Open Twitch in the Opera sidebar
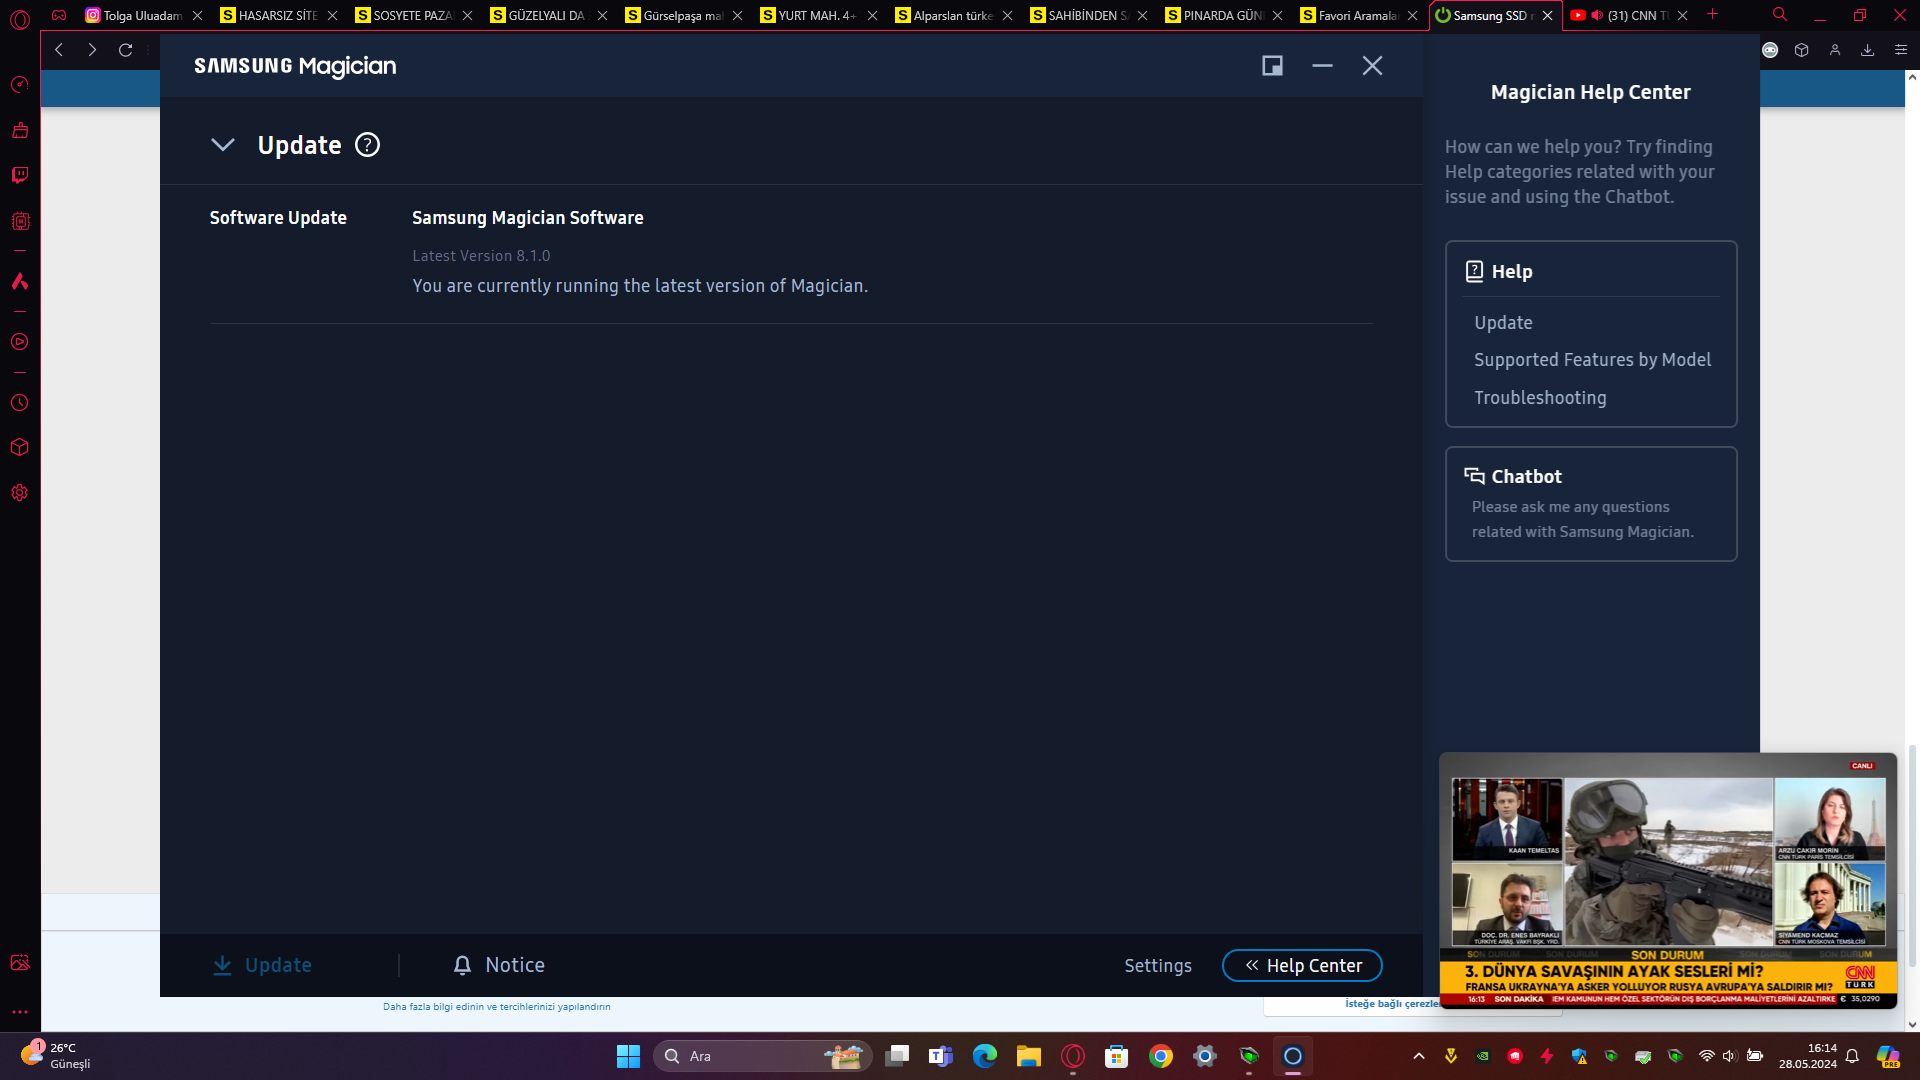 [19, 175]
